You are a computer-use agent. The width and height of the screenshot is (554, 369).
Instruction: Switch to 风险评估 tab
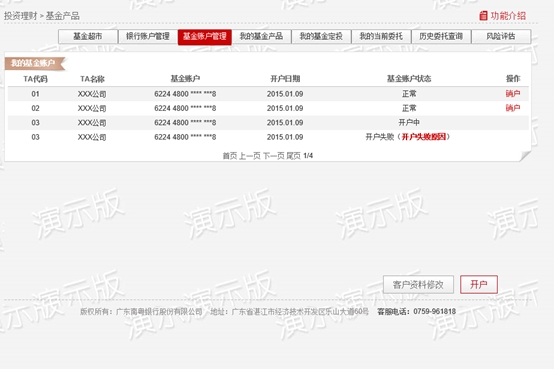[501, 36]
